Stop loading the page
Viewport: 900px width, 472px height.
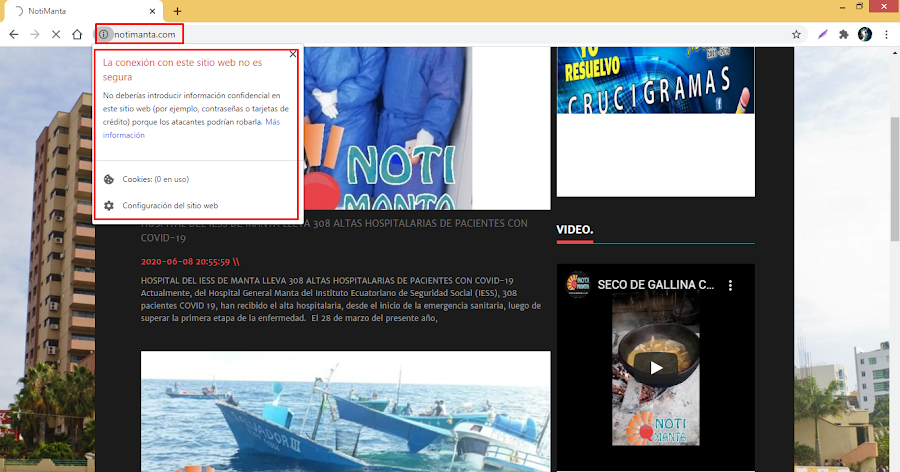(x=56, y=34)
